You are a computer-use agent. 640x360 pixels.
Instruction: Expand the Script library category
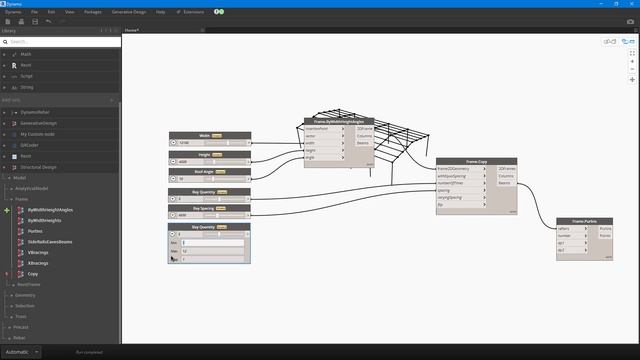tap(4, 76)
